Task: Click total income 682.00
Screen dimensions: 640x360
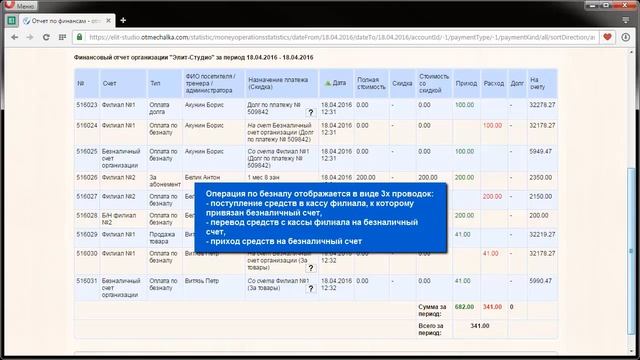Action: pyautogui.click(x=464, y=307)
